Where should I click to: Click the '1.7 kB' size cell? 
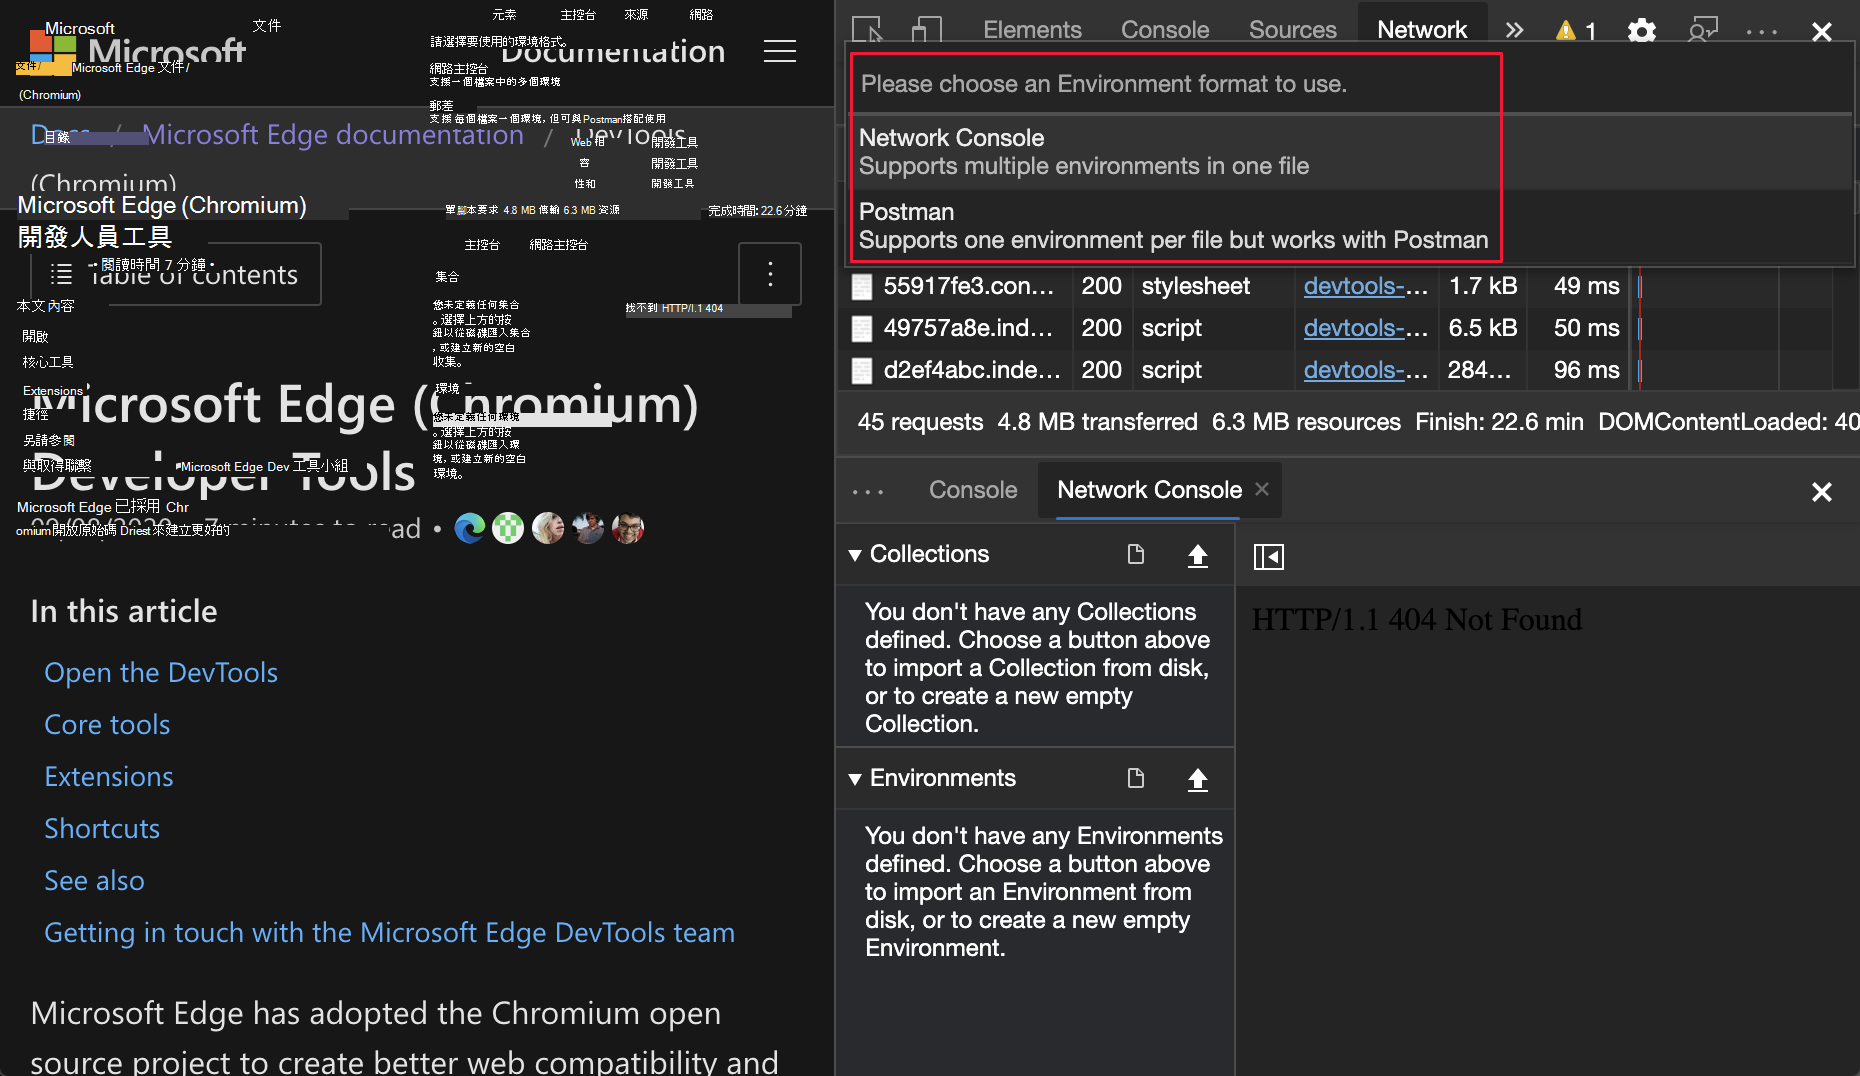click(x=1483, y=286)
